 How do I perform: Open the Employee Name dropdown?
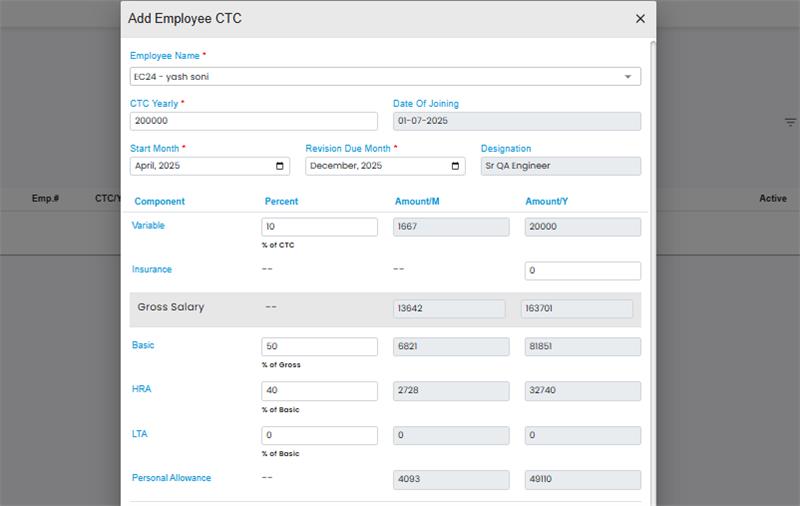point(627,77)
